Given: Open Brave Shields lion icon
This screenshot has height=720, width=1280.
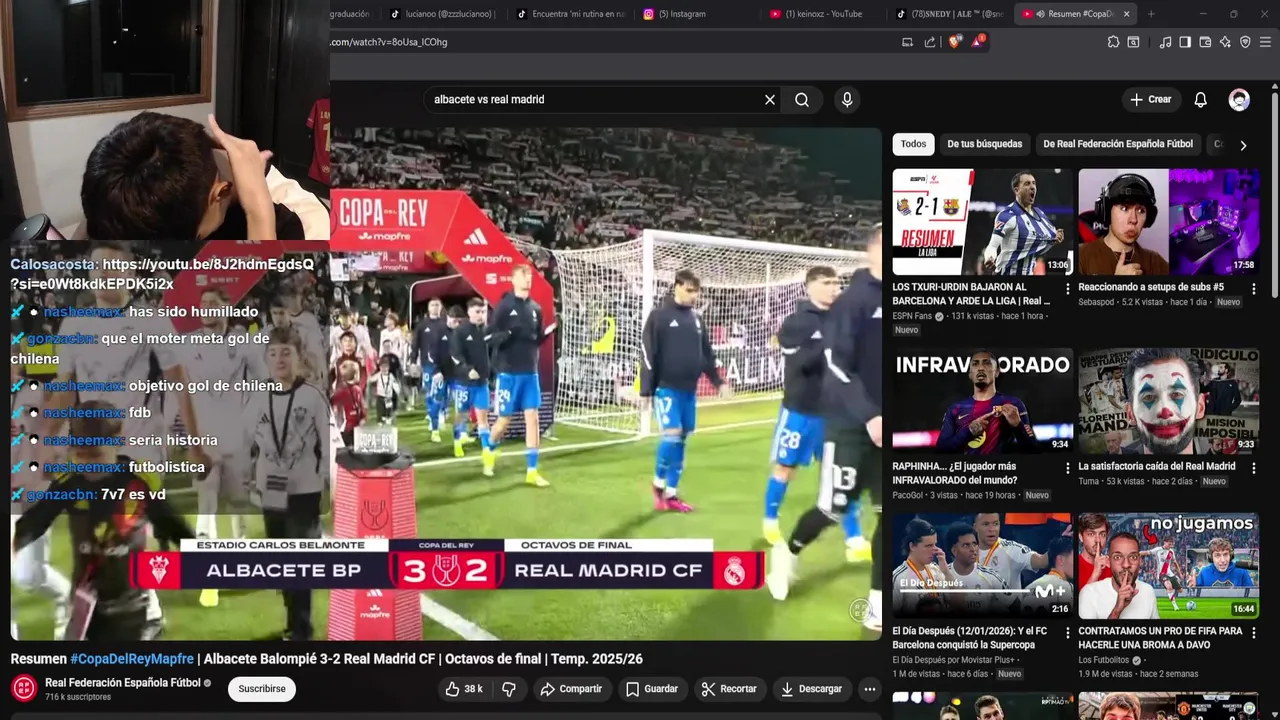Looking at the screenshot, I should pos(954,42).
